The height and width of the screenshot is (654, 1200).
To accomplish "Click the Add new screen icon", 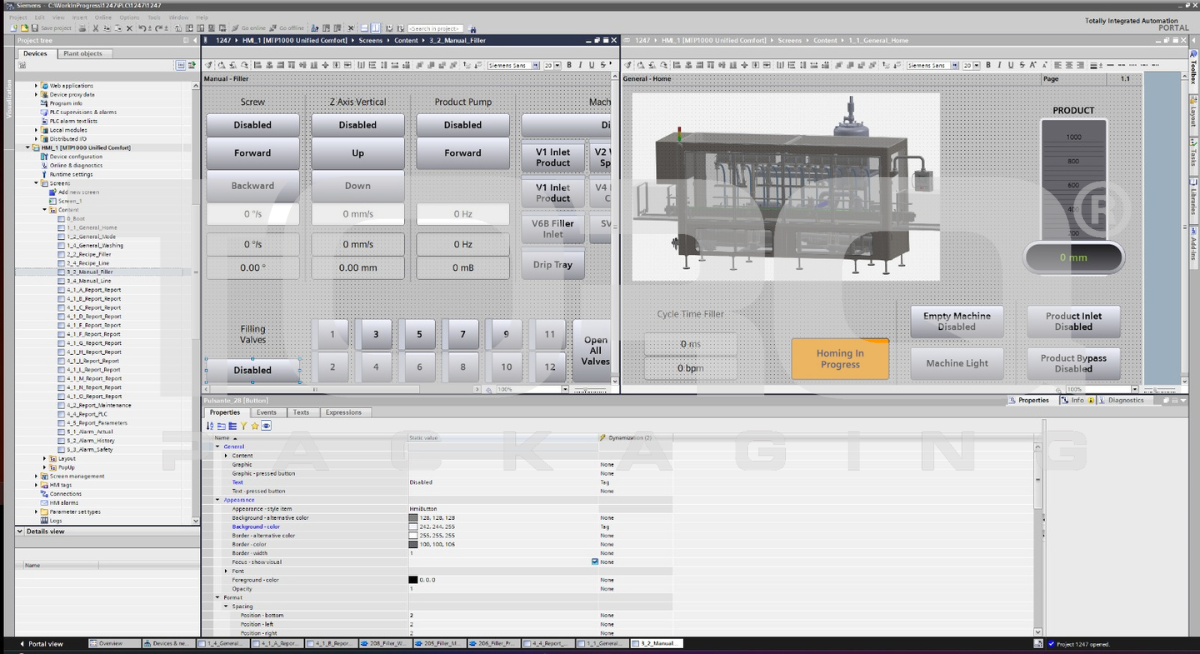I will [52, 192].
